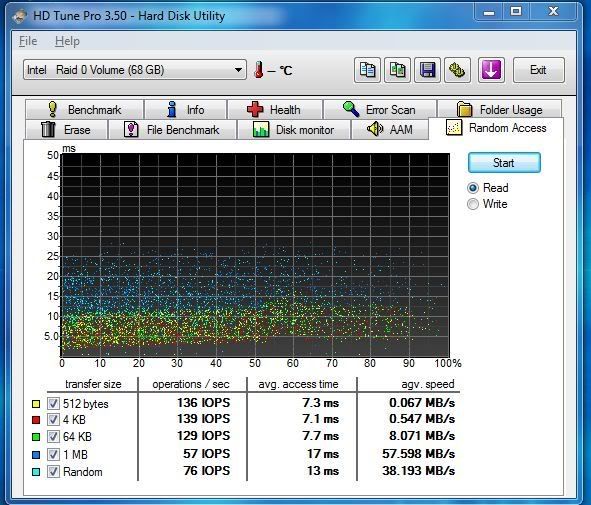Disable the 1 MB checkbox
Image resolution: width=591 pixels, height=505 pixels.
click(x=53, y=454)
